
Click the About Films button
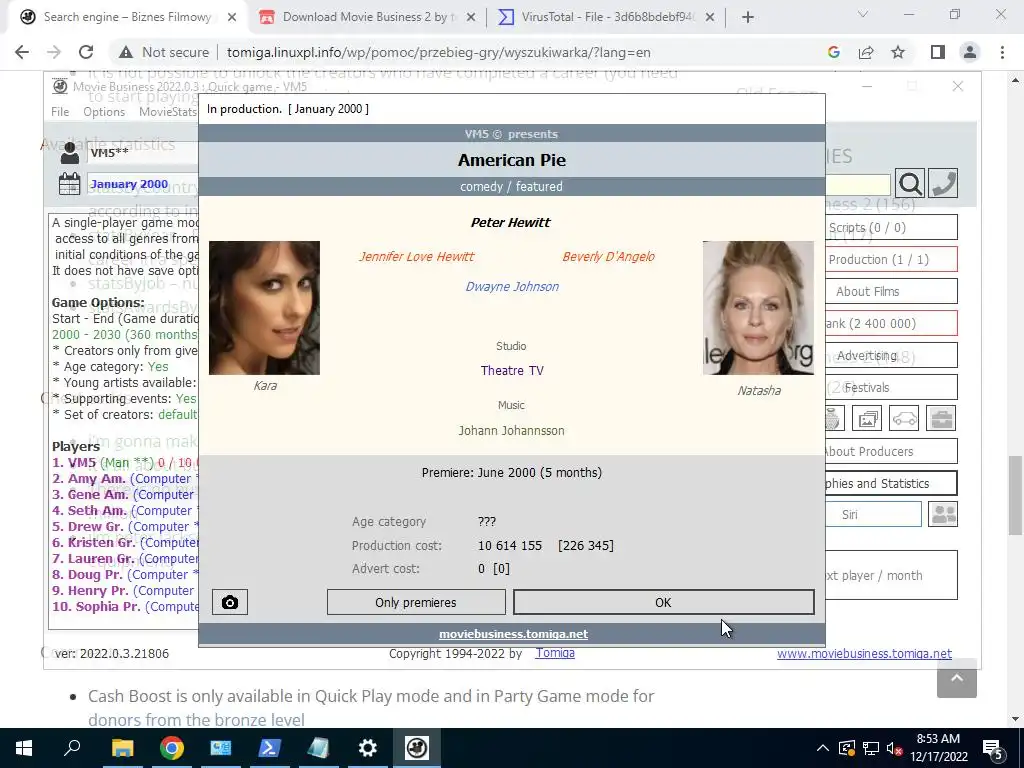891,291
